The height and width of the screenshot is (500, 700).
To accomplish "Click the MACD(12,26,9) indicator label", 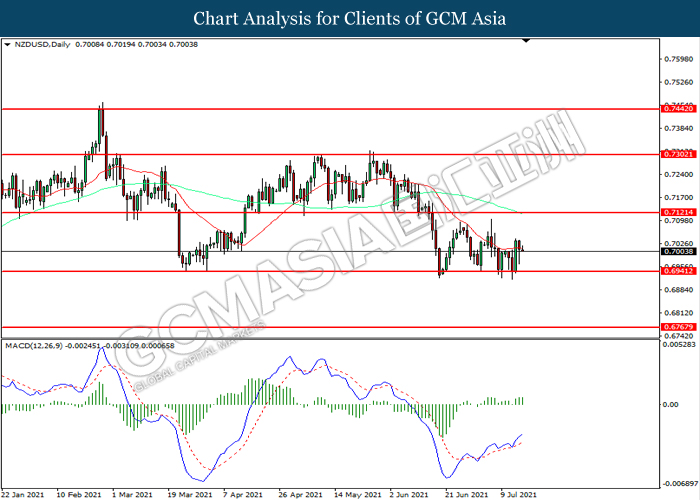I will click(35, 345).
